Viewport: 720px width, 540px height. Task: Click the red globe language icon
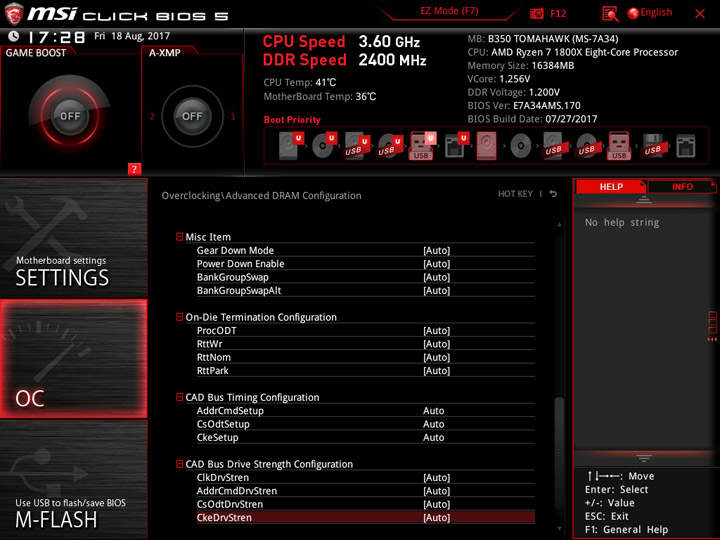point(633,14)
